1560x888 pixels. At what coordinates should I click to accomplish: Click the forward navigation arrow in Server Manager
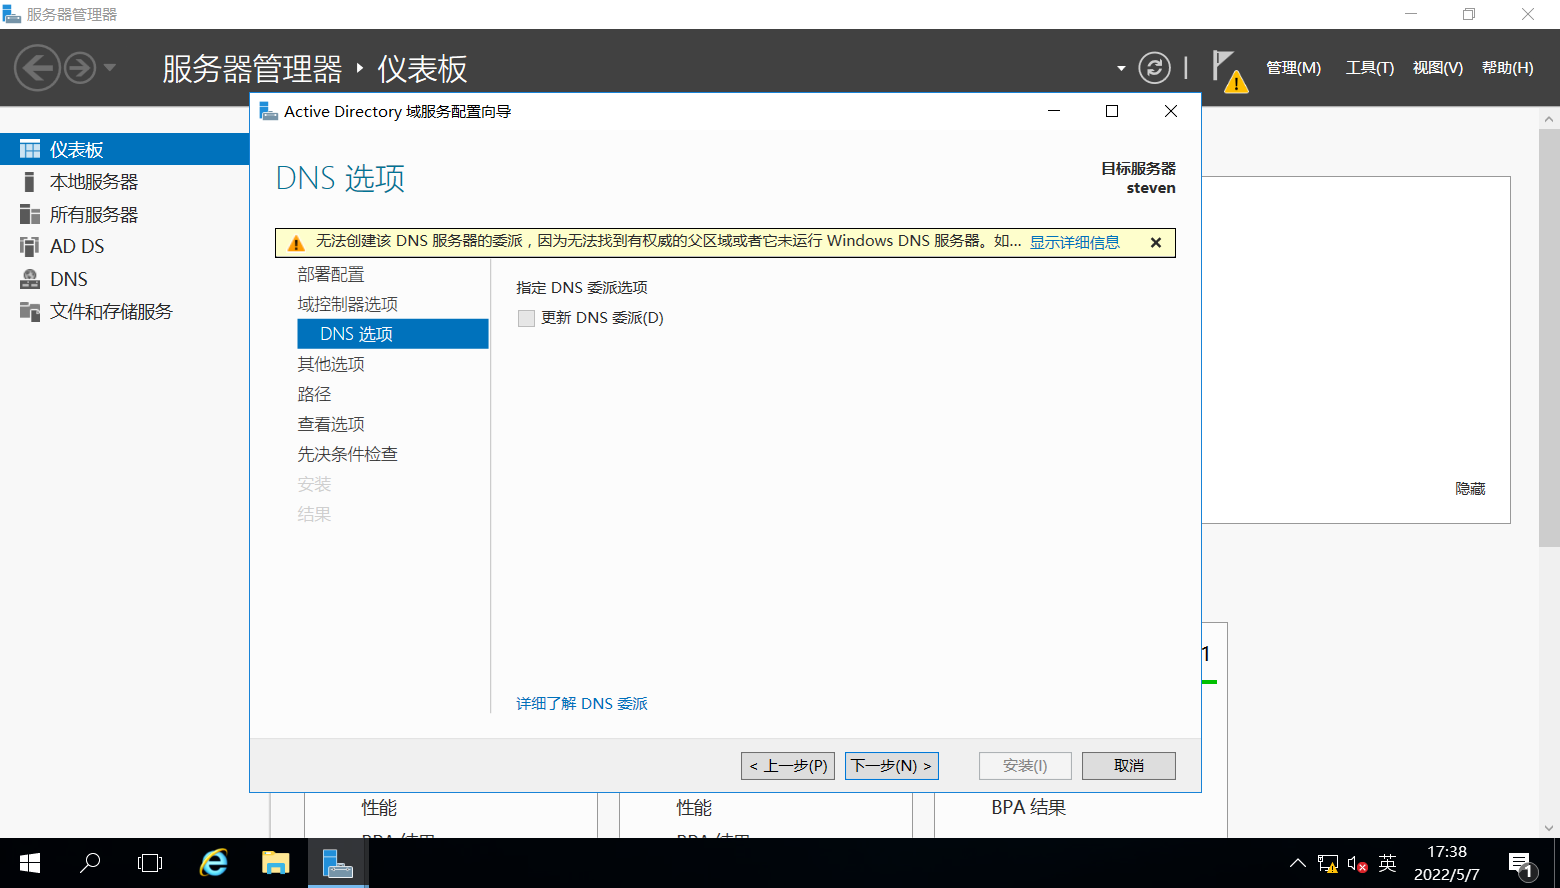coord(80,68)
